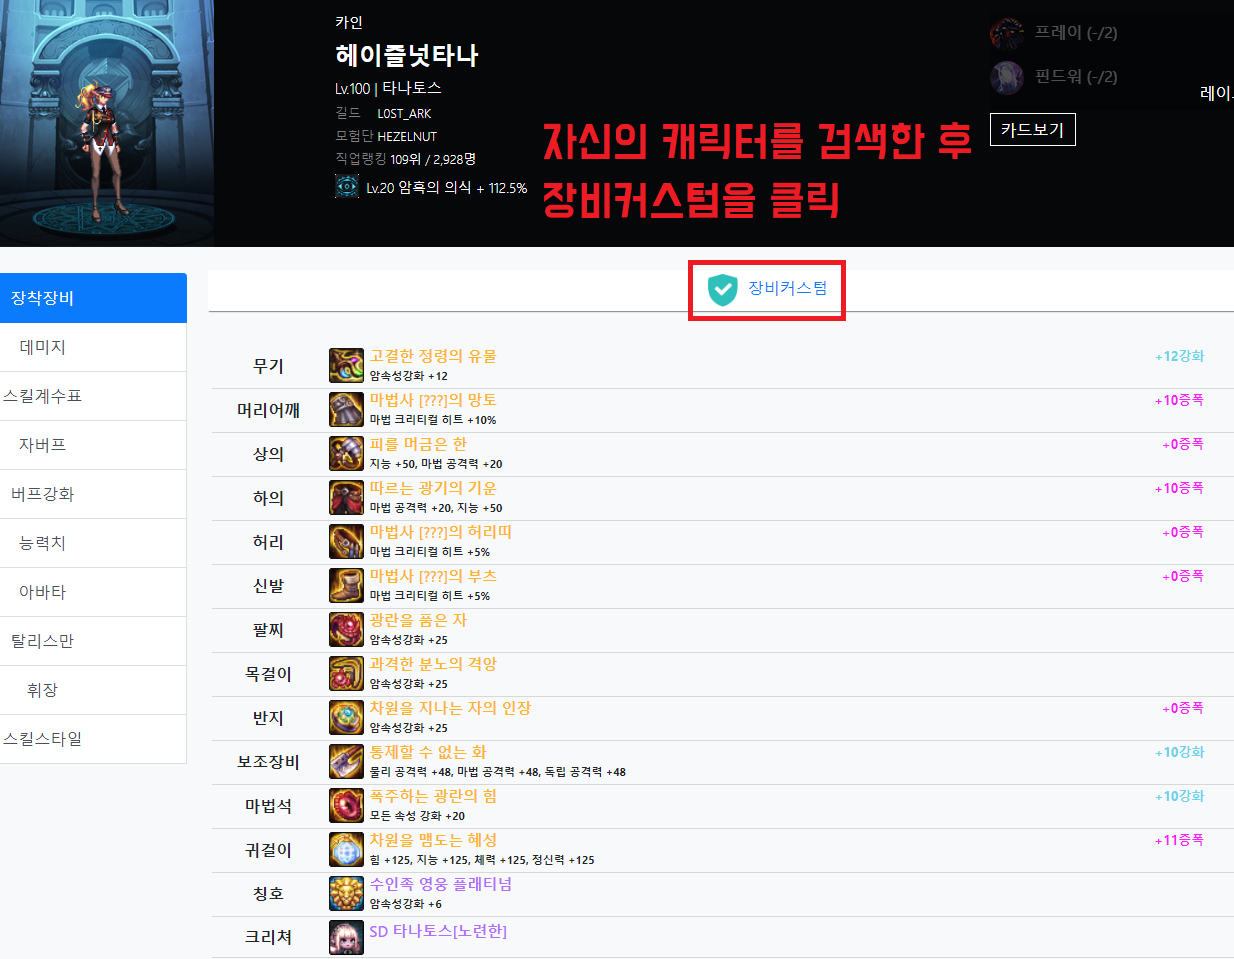Click the SD 타나토스 creature icon

click(346, 938)
